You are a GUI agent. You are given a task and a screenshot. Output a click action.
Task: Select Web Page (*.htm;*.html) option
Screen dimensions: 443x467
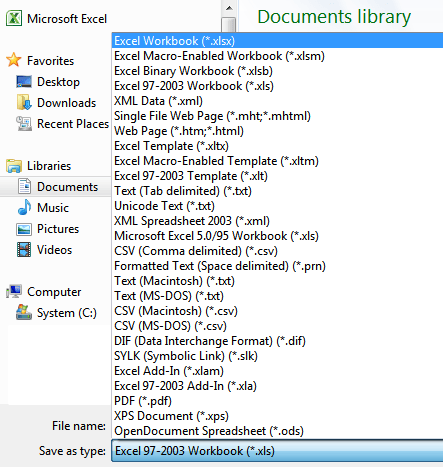point(277,131)
